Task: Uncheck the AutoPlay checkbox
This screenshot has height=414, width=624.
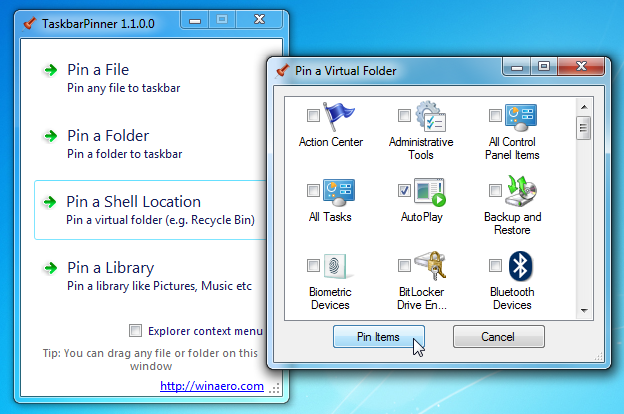Action: pyautogui.click(x=404, y=190)
